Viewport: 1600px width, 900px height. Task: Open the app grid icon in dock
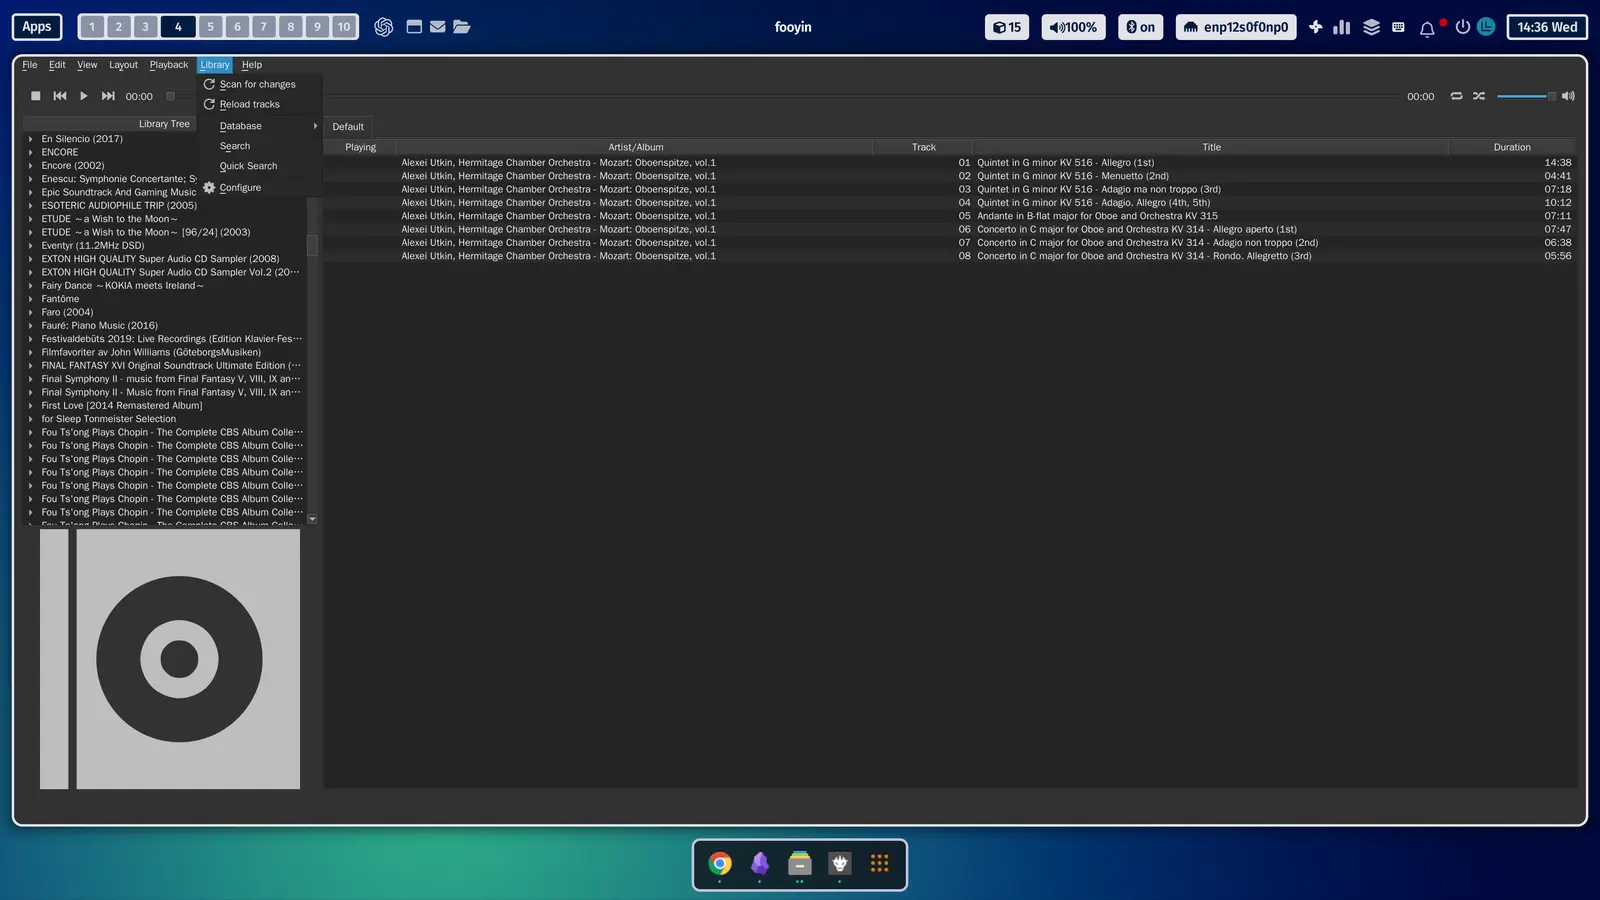click(880, 863)
